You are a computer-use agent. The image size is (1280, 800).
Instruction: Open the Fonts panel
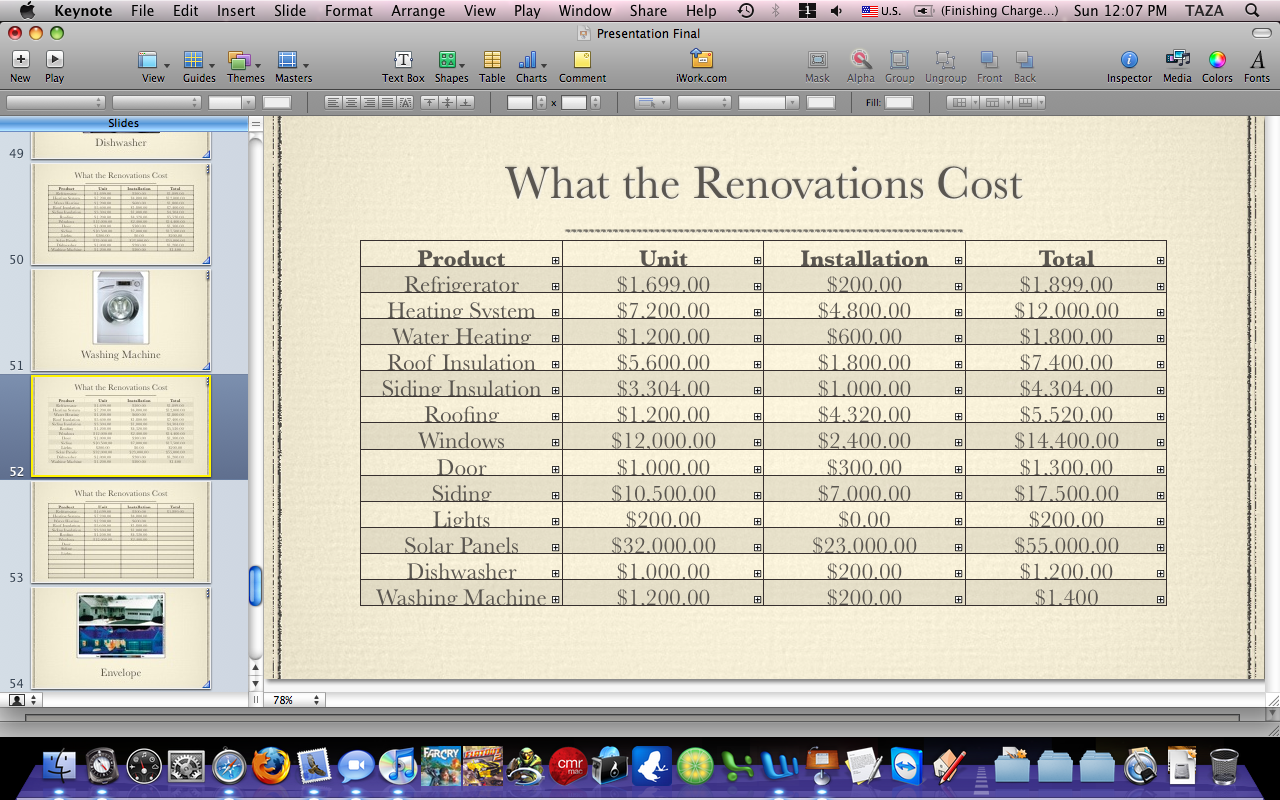point(1257,66)
